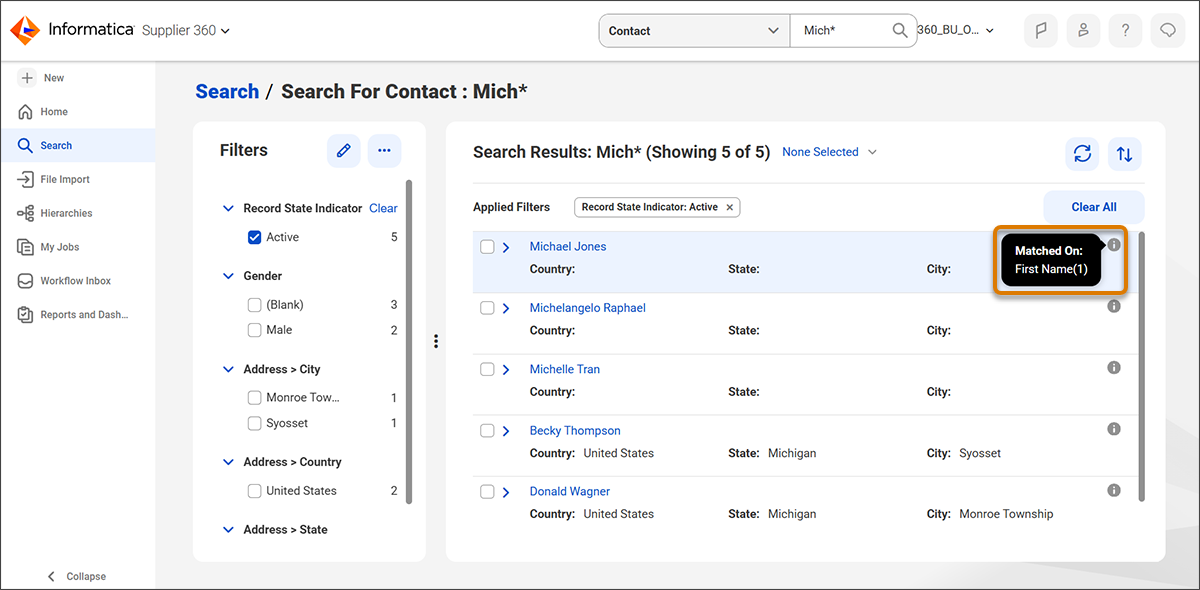
Task: Open the Donald Wagner contact link
Action: pos(570,492)
